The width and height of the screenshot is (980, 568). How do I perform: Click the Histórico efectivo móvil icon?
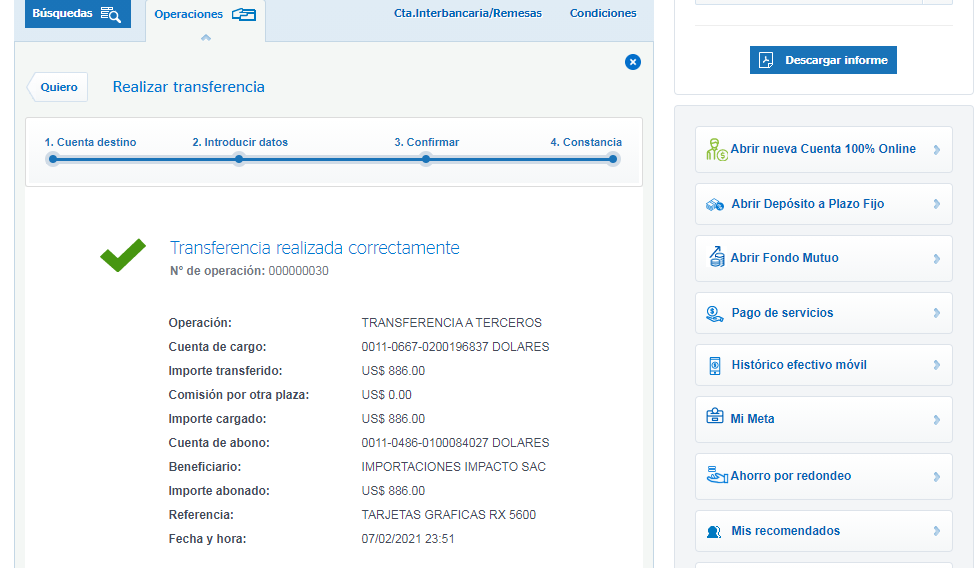pyautogui.click(x=715, y=365)
